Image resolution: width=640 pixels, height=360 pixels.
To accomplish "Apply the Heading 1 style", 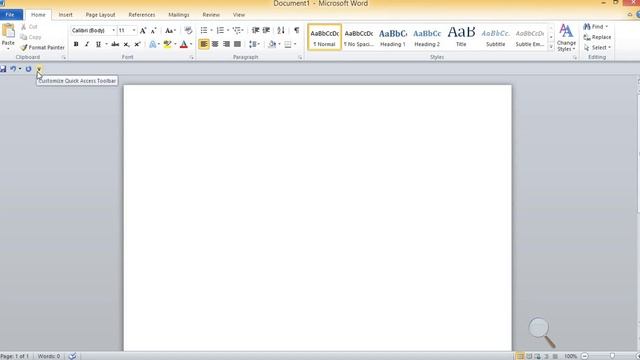I will (393, 37).
